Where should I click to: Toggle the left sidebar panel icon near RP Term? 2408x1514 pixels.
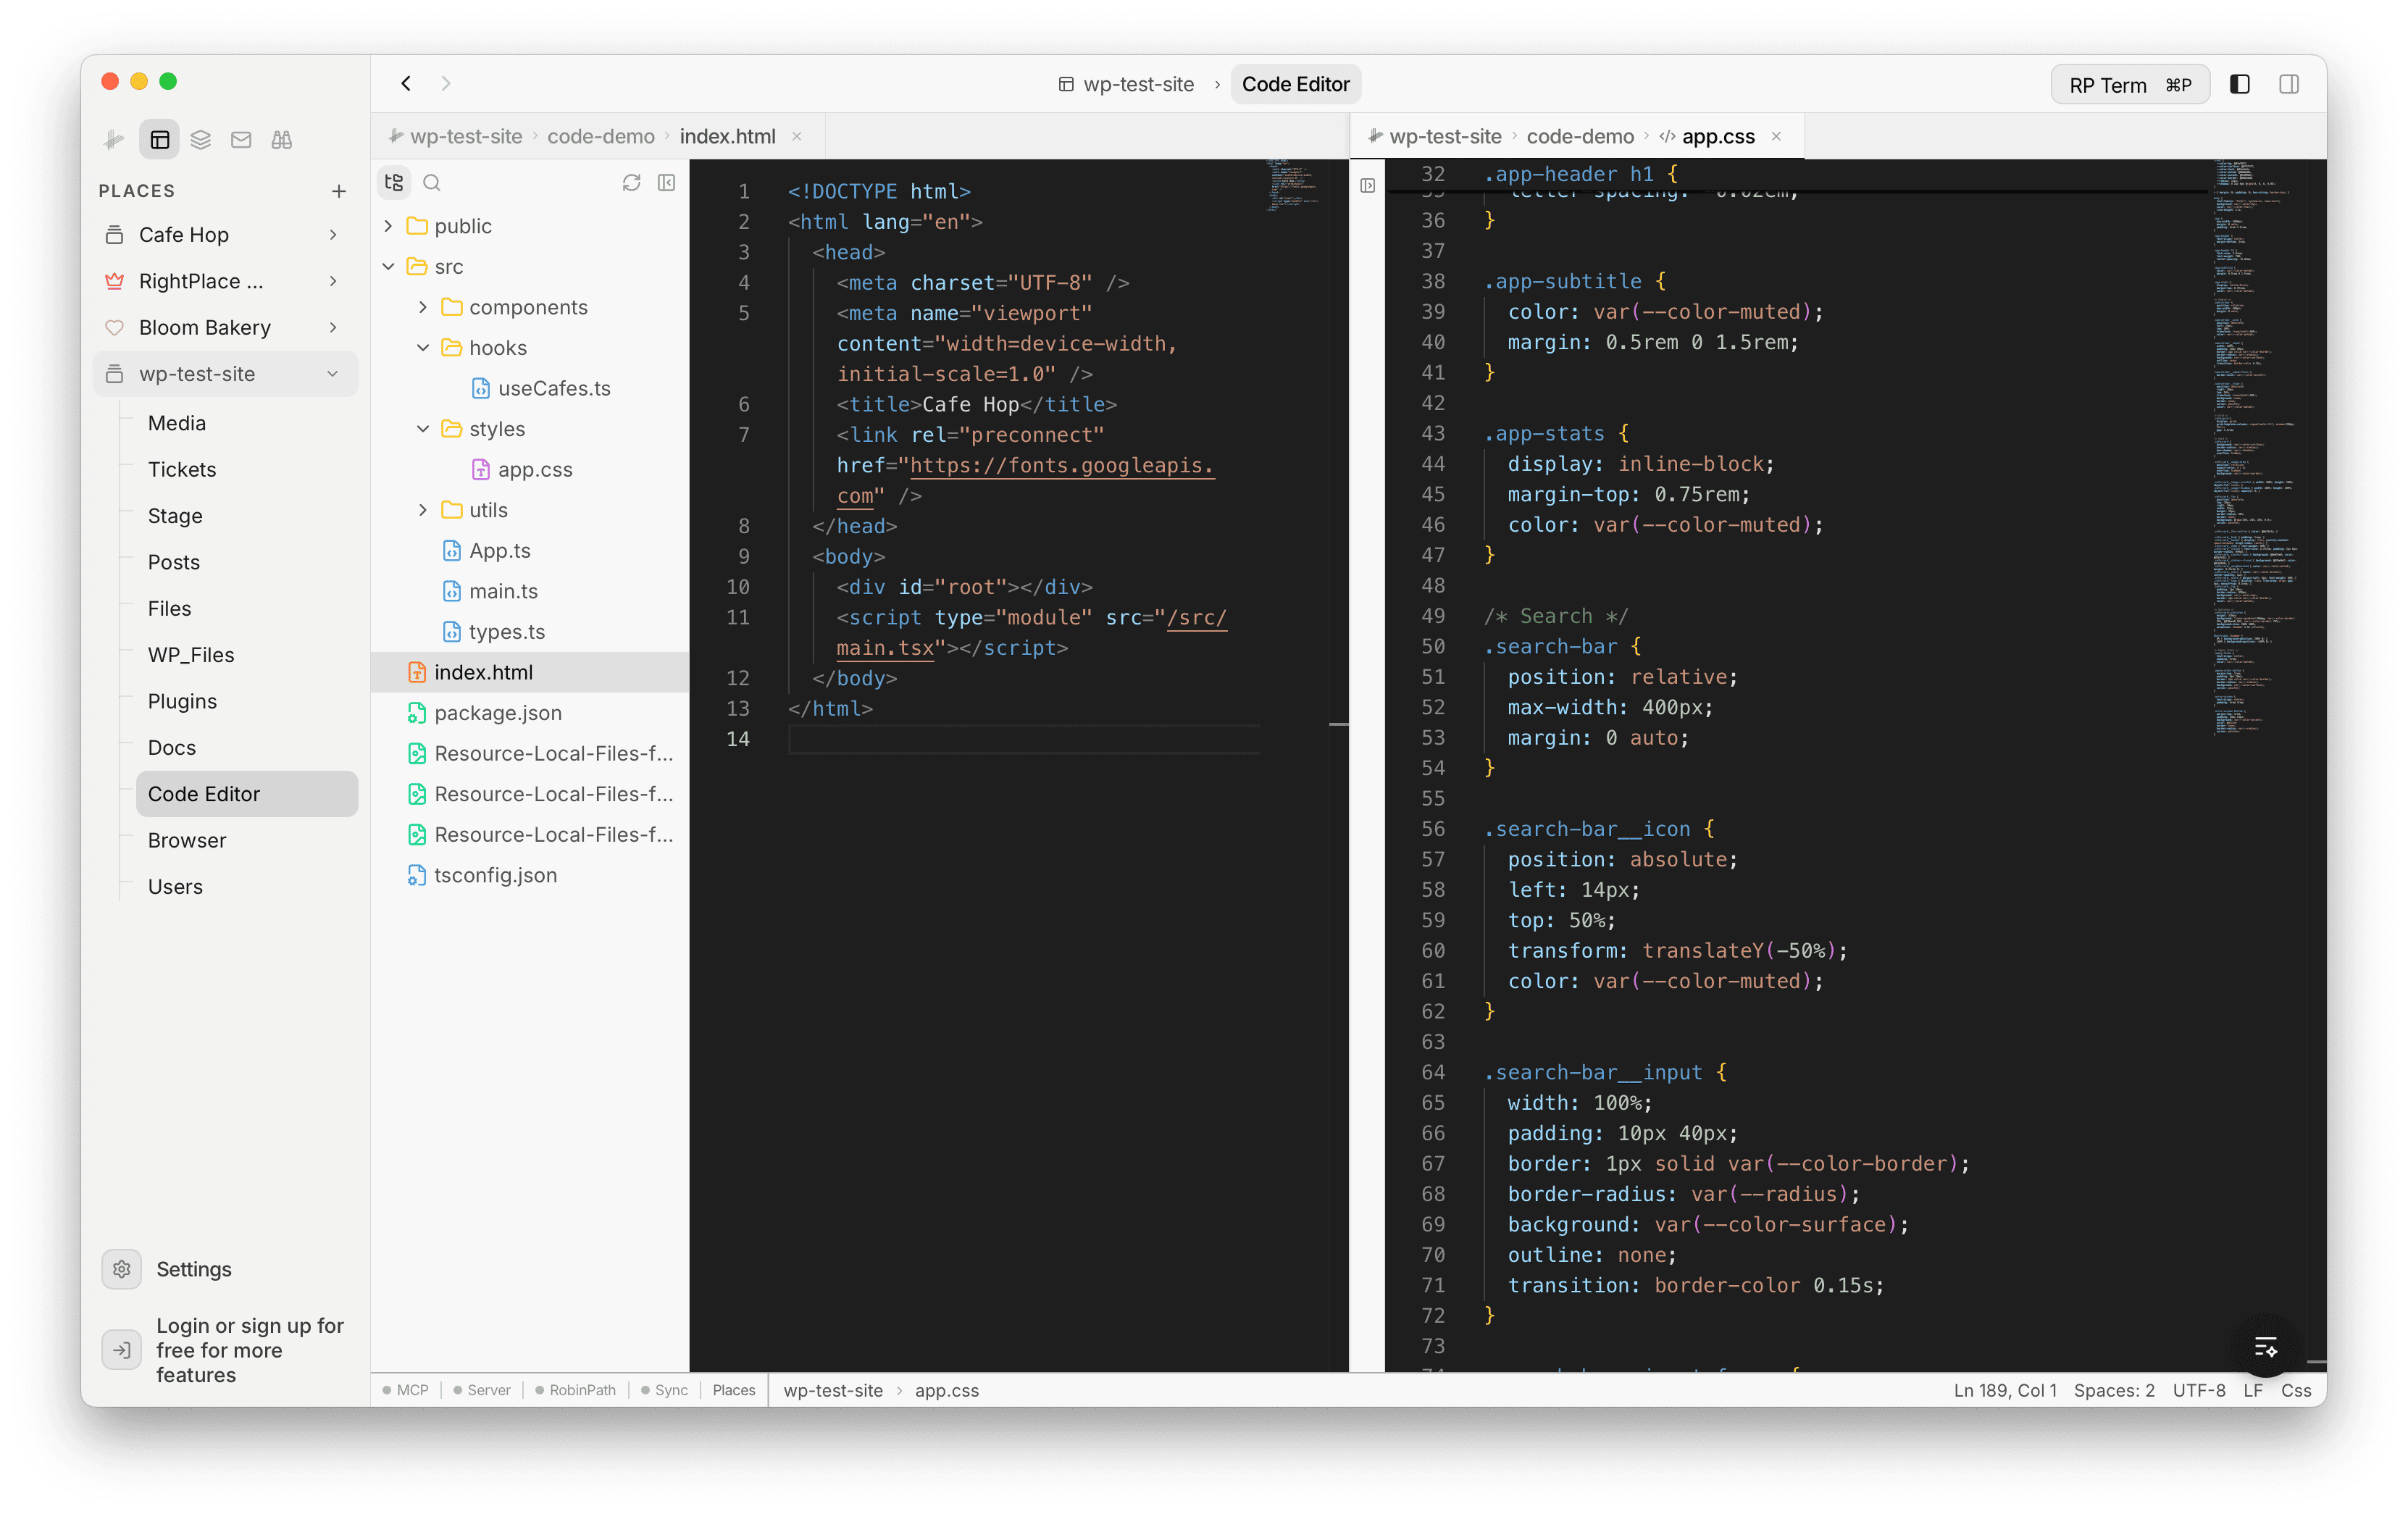(x=2240, y=84)
